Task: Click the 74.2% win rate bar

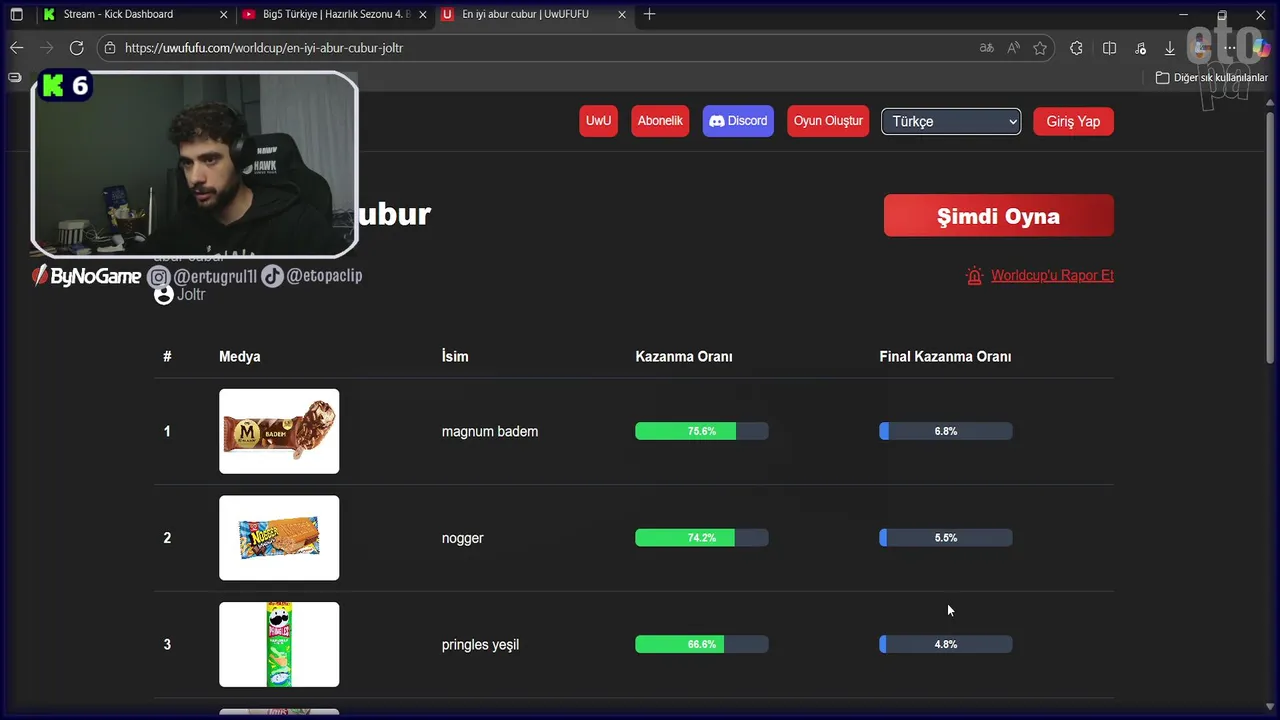Action: 702,538
